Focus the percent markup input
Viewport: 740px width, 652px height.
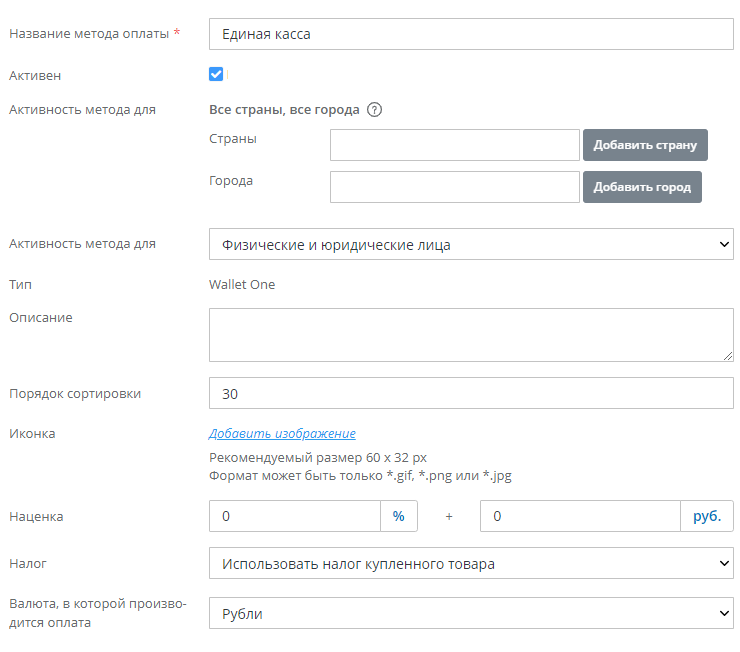[x=294, y=516]
